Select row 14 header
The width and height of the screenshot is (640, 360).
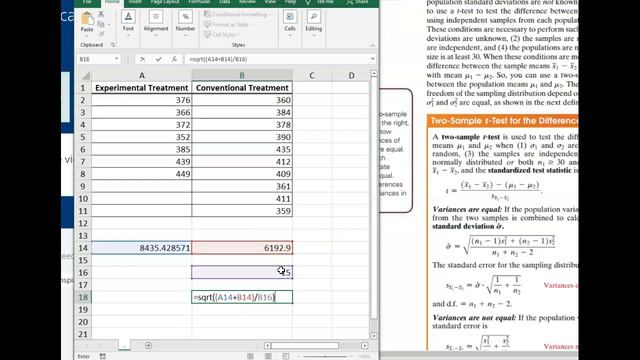tap(83, 248)
